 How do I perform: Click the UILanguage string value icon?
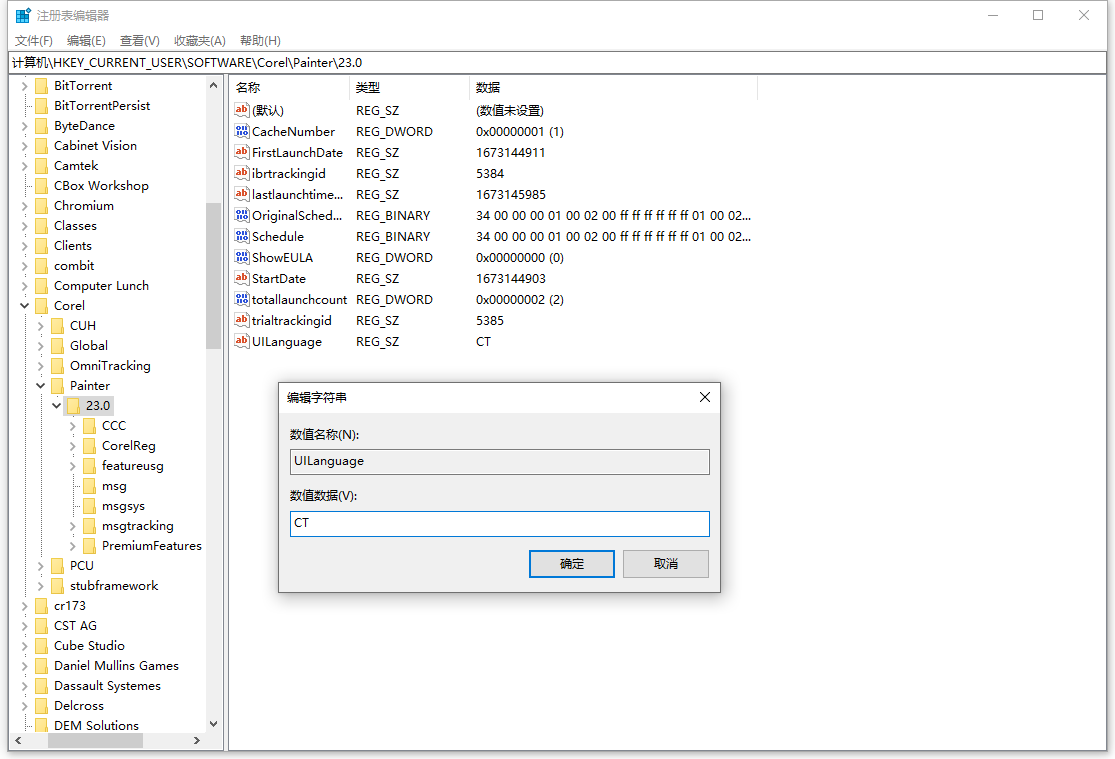[x=242, y=341]
